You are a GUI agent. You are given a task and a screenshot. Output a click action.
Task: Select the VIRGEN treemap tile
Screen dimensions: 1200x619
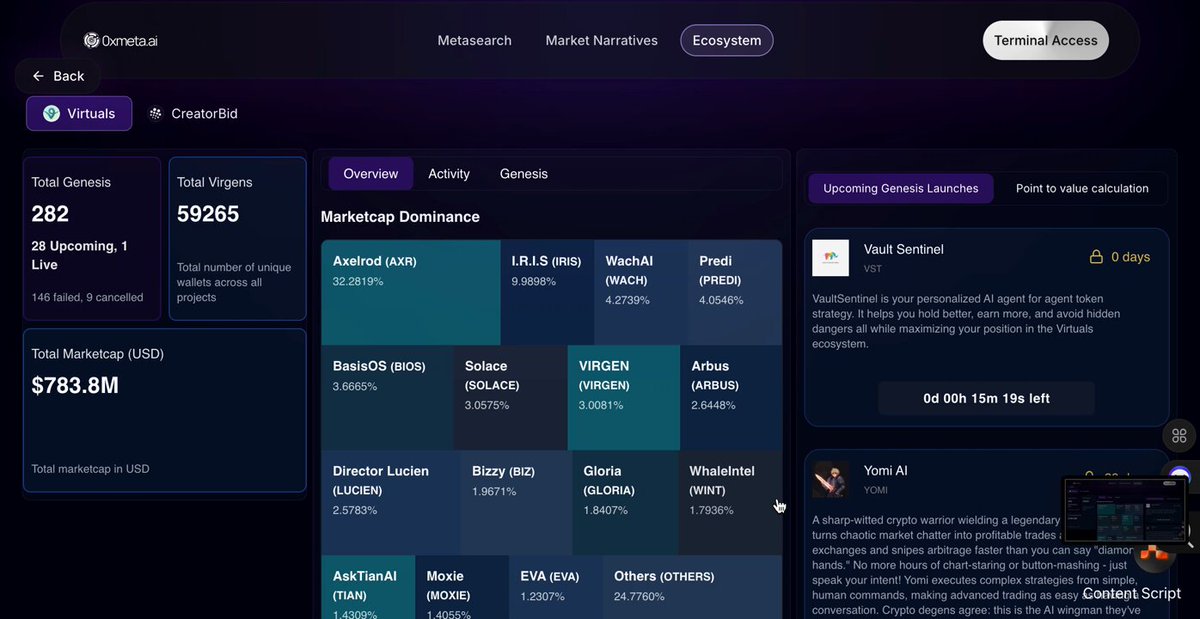point(624,398)
